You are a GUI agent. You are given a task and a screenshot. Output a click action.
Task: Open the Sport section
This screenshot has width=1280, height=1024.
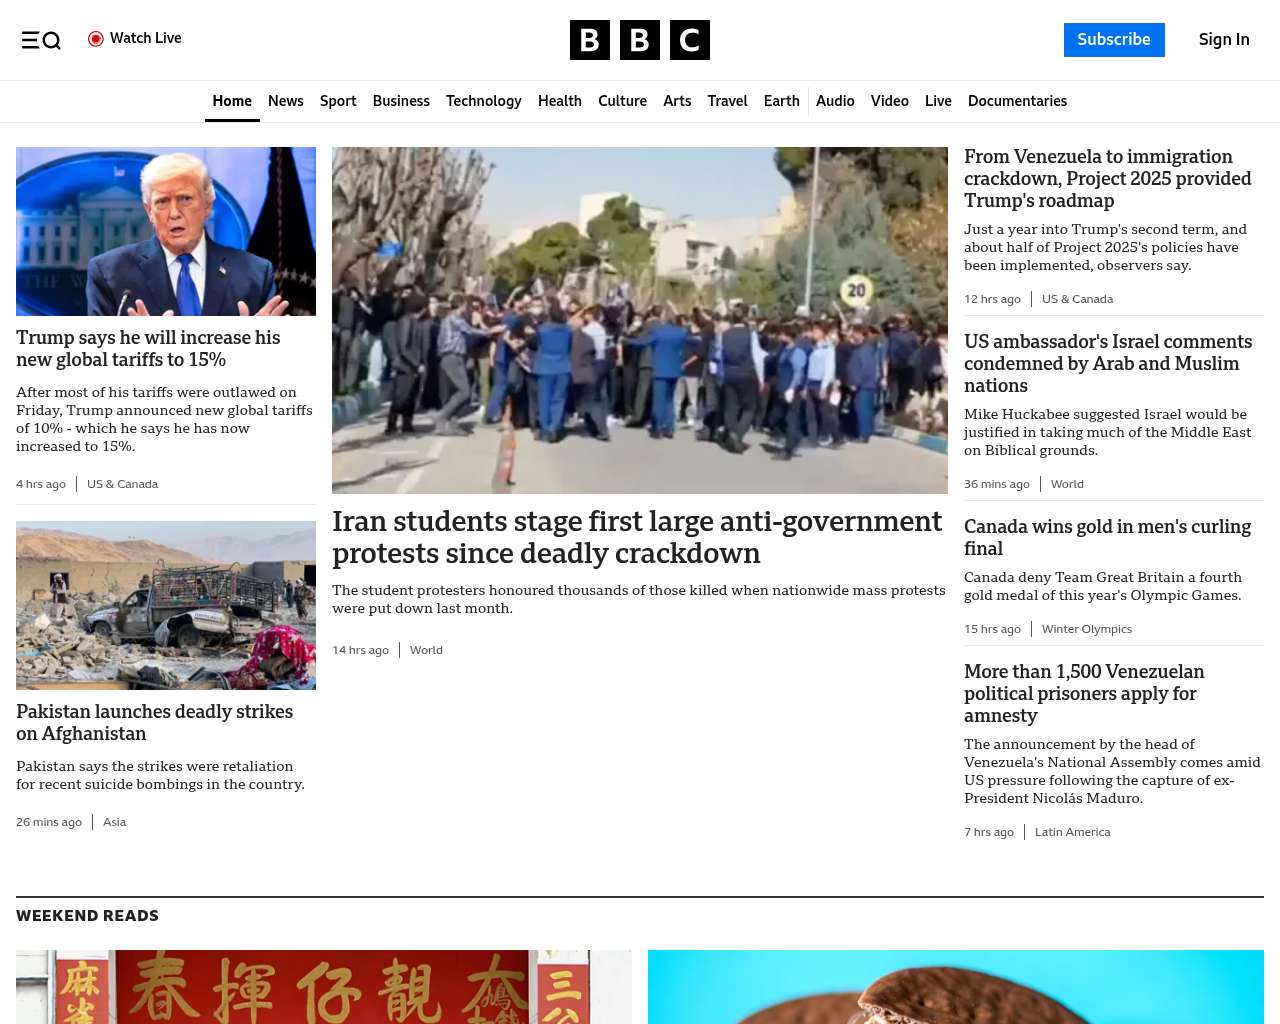click(338, 101)
